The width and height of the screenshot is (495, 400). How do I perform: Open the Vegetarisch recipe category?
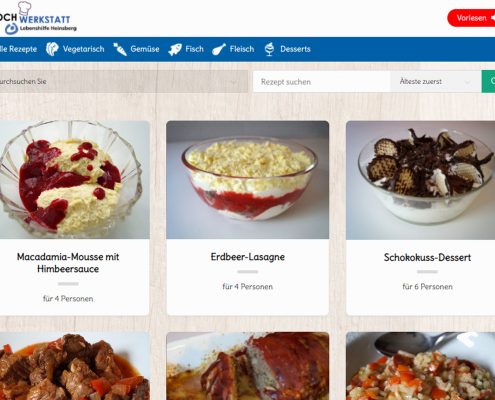(x=83, y=49)
